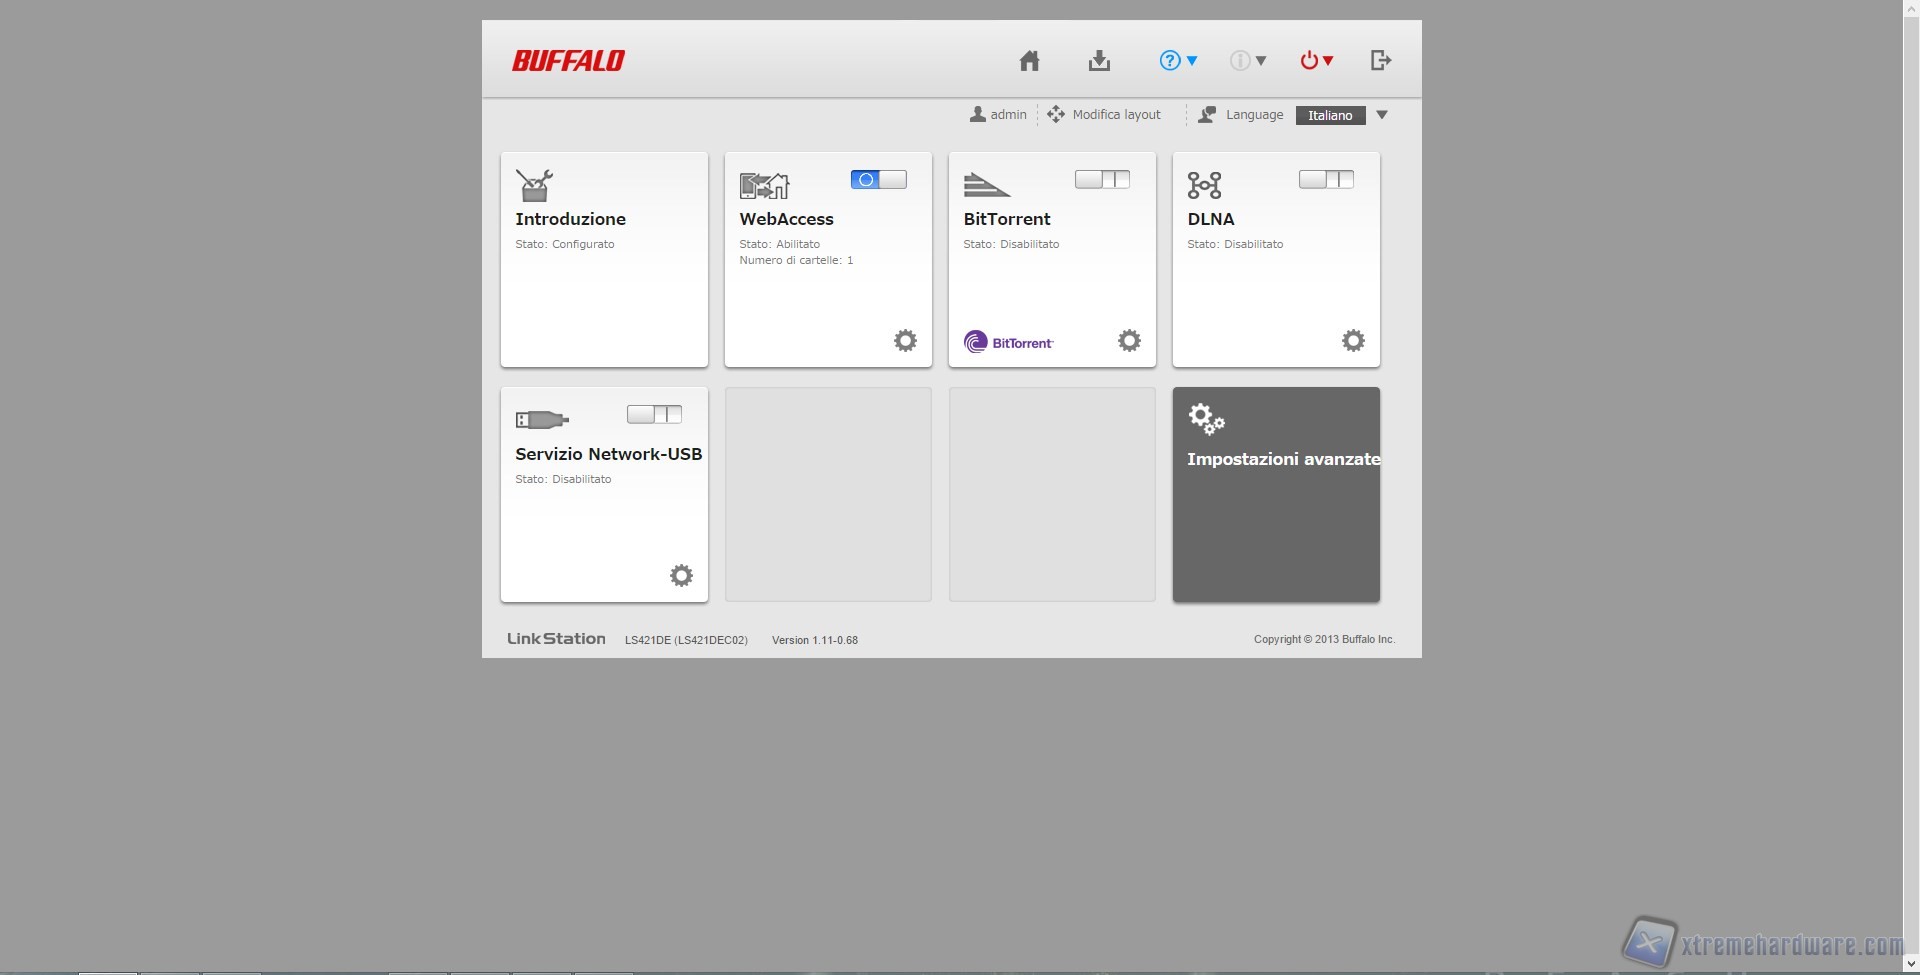Click the BitTorrent logo in tile
1920x975 pixels.
click(x=1008, y=342)
